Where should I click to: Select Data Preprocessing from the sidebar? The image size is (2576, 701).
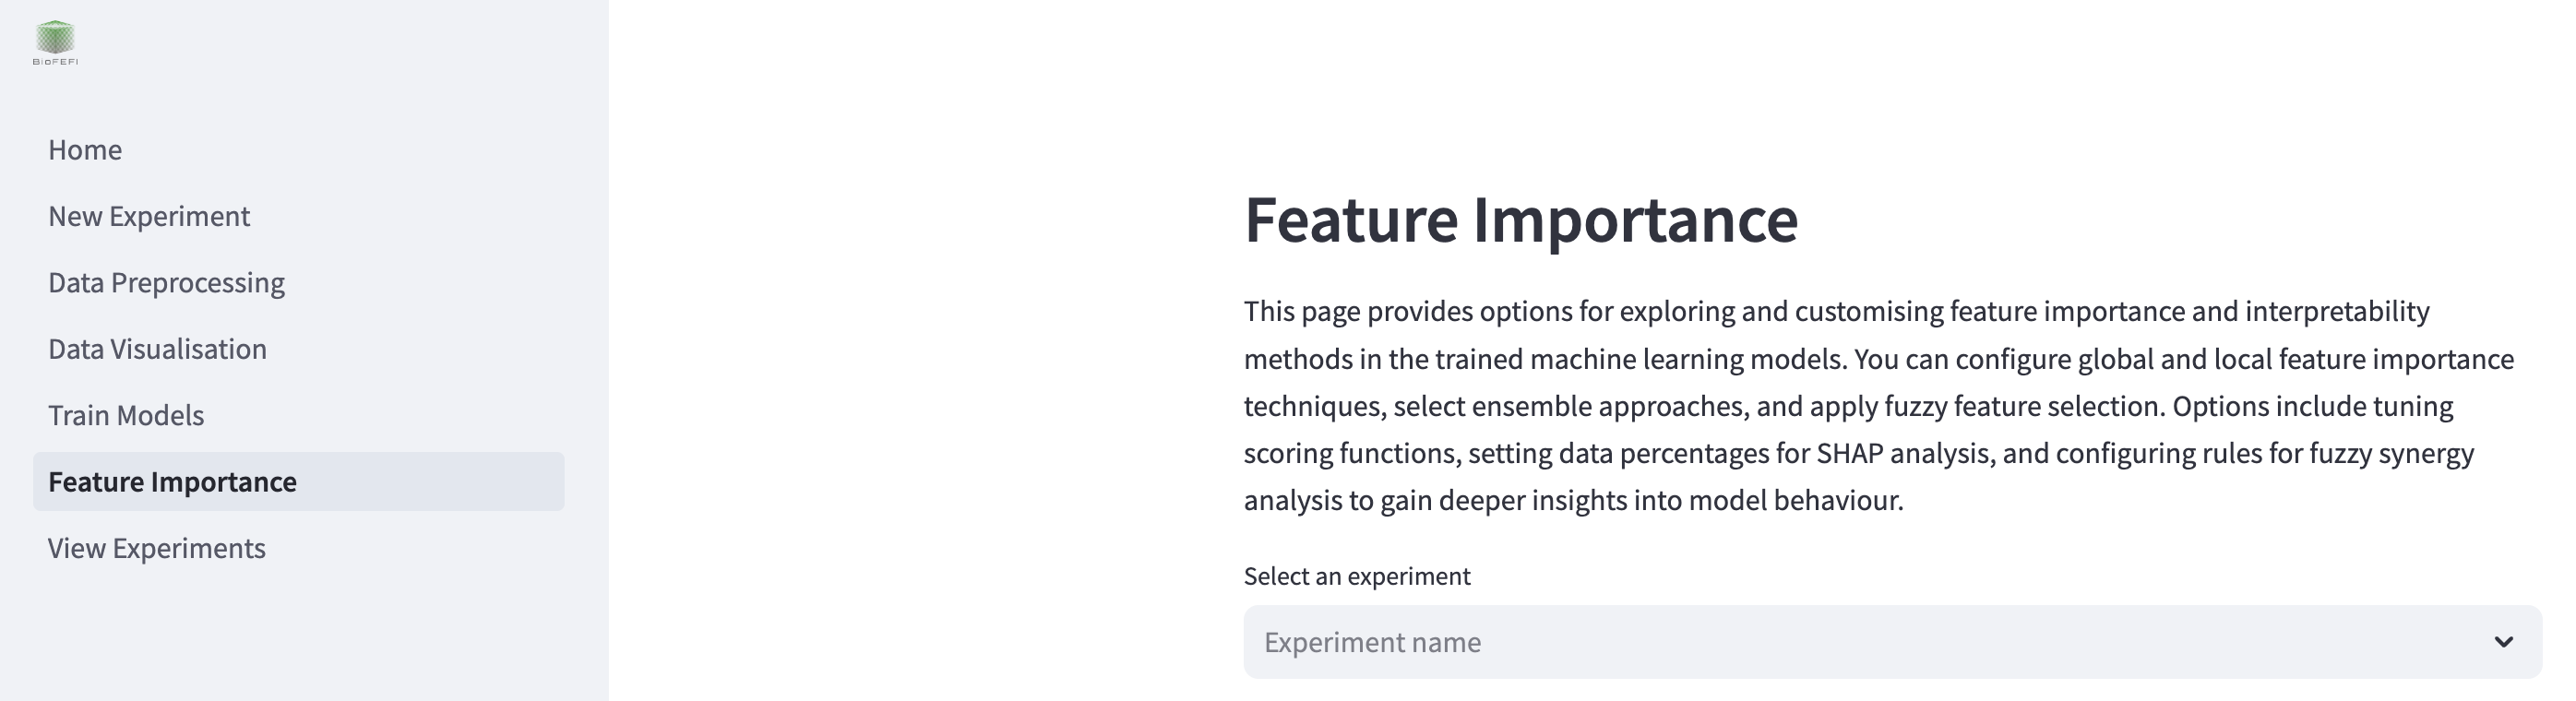pos(165,282)
